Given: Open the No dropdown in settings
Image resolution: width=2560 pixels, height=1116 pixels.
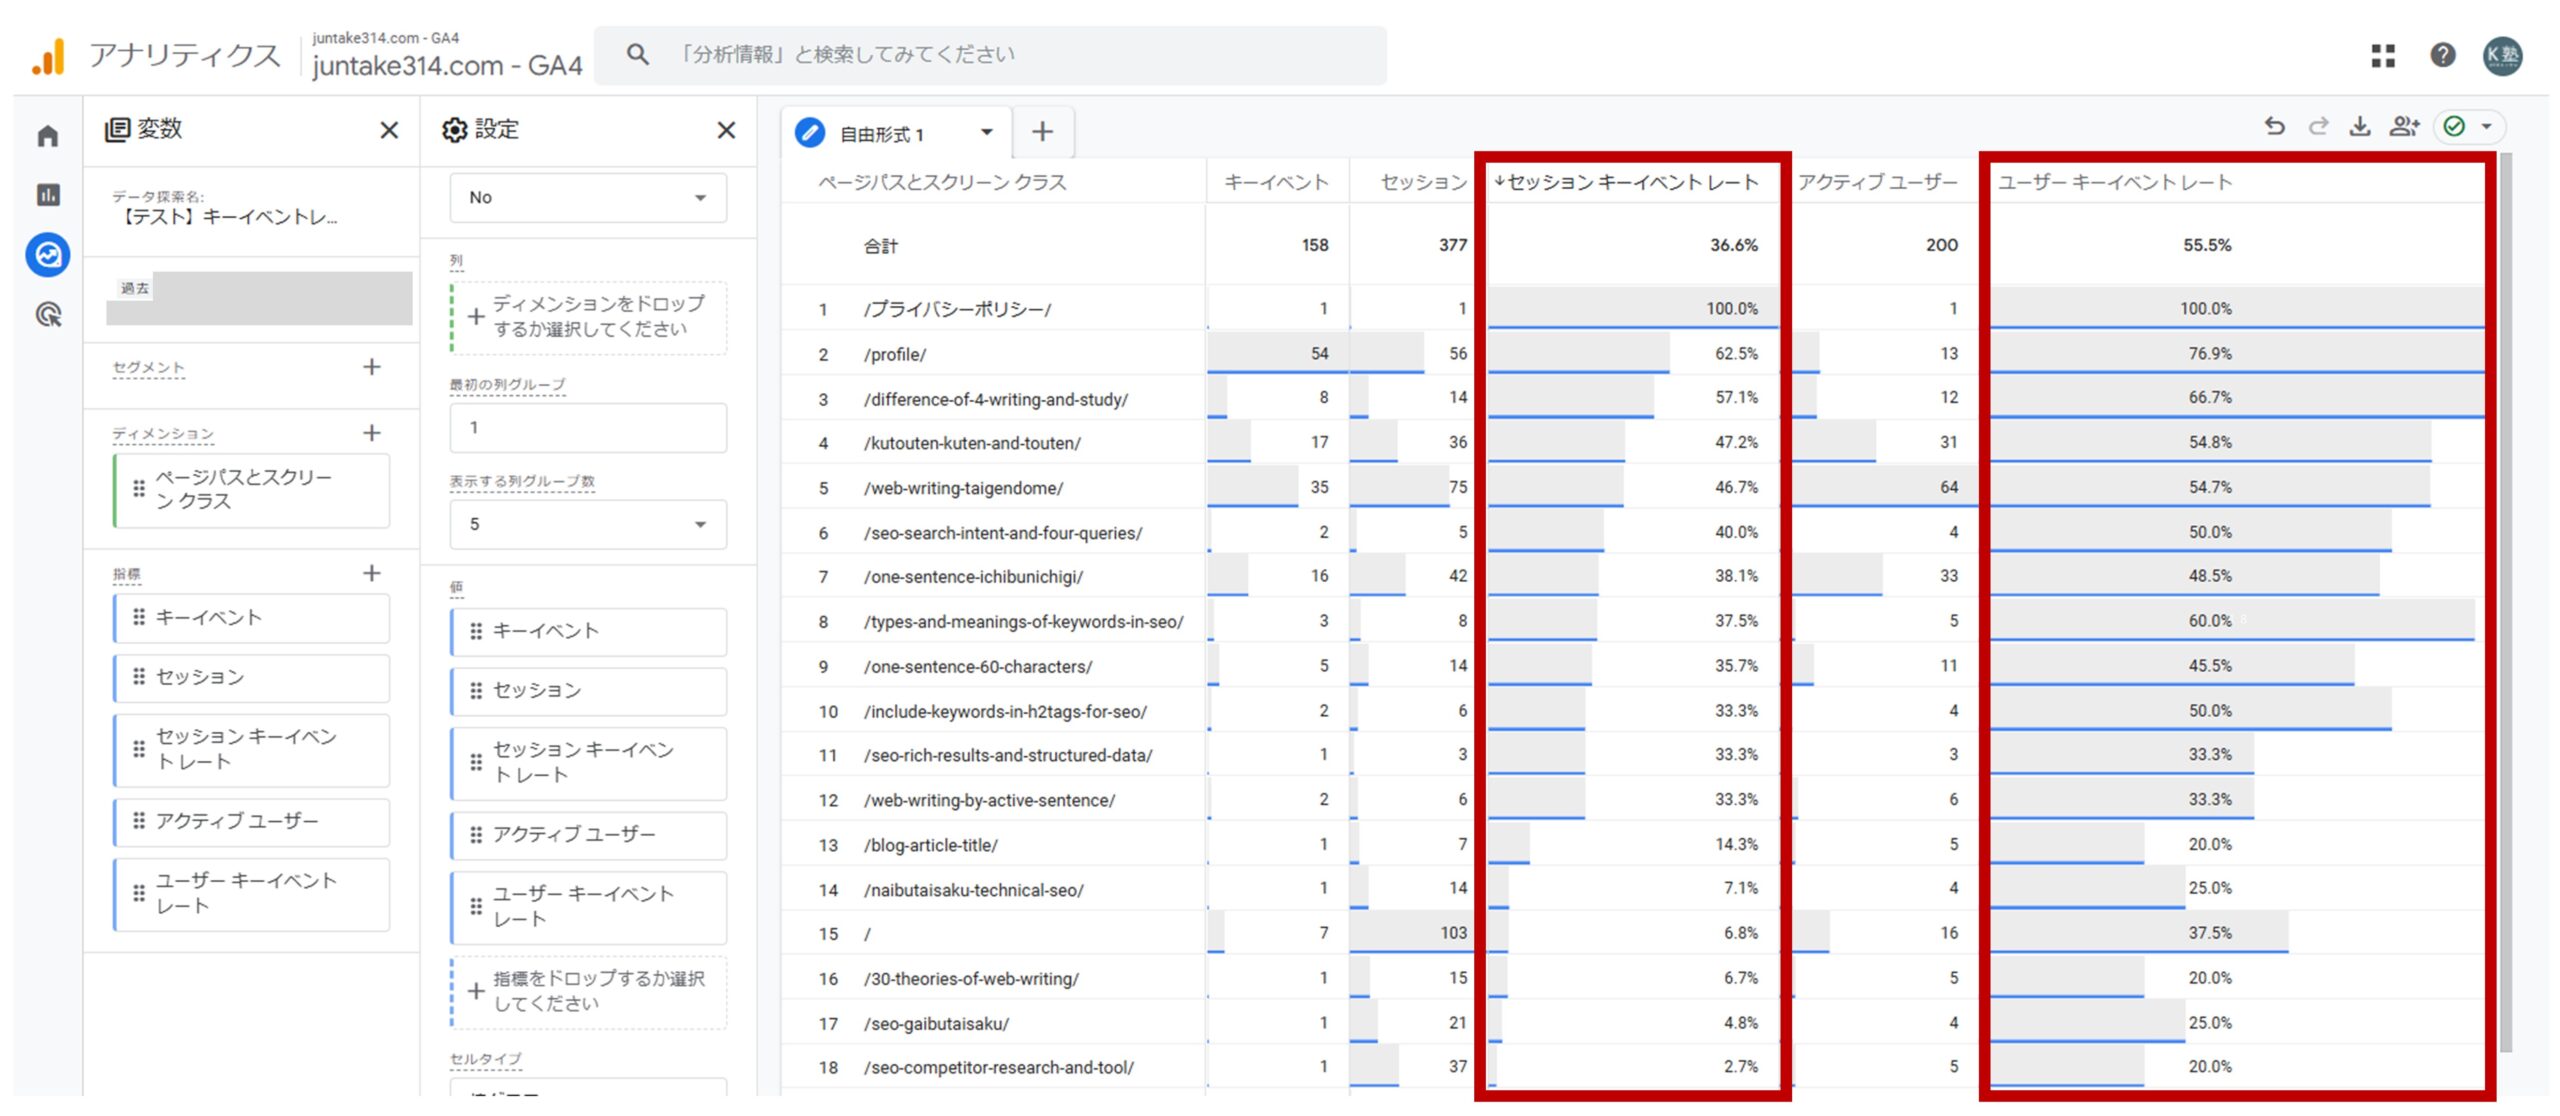Looking at the screenshot, I should click(588, 198).
